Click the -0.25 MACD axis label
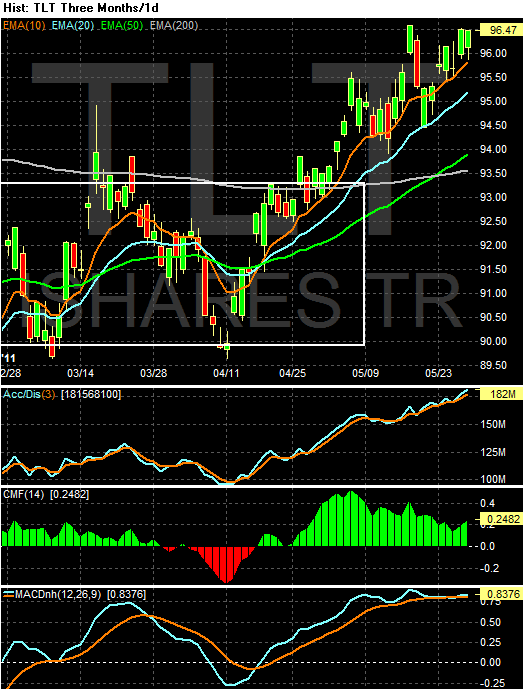 coord(494,684)
